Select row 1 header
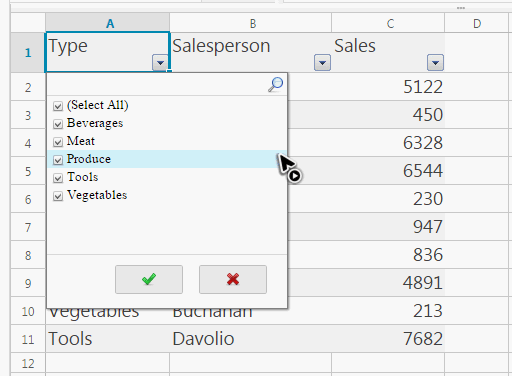Image resolution: width=512 pixels, height=376 pixels. click(x=28, y=52)
